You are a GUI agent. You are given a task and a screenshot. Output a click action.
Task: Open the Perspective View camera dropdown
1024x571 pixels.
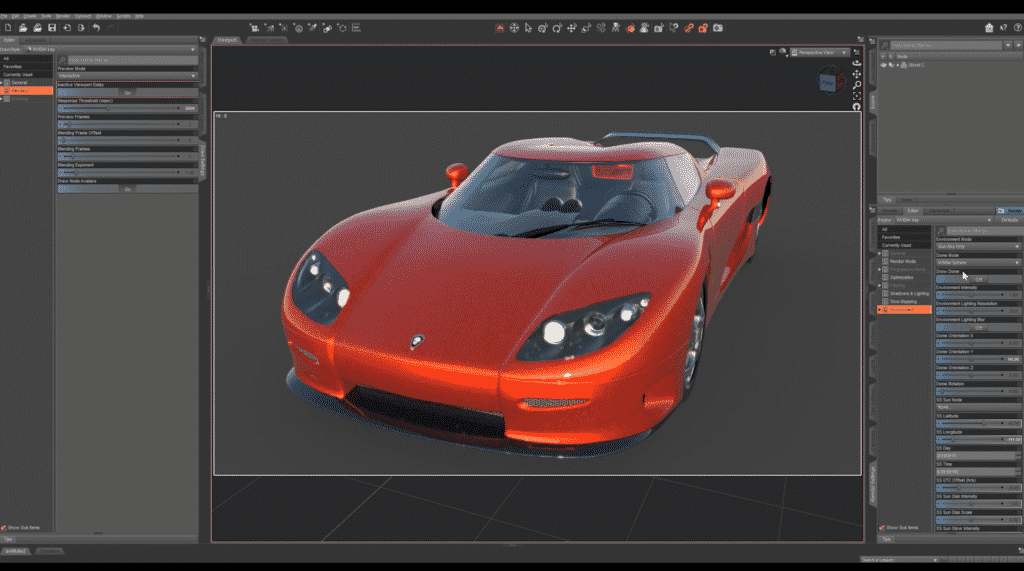820,52
